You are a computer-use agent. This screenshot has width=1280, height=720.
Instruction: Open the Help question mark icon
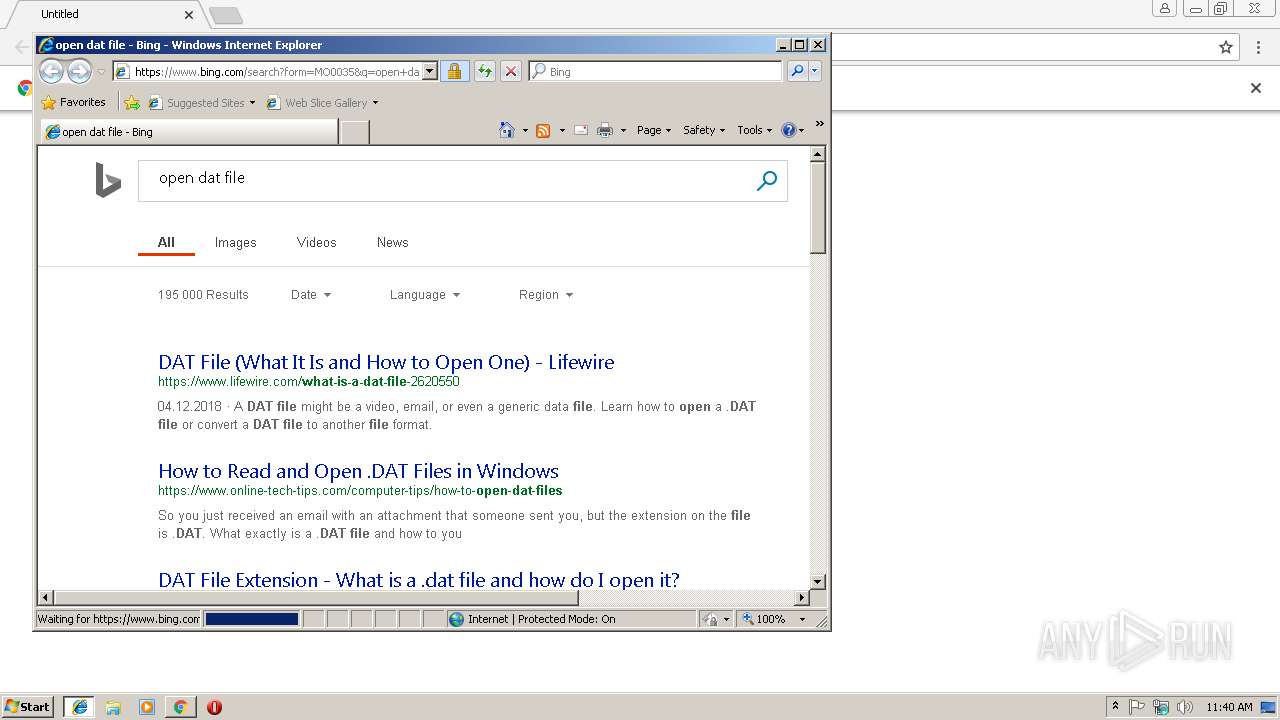[x=788, y=130]
